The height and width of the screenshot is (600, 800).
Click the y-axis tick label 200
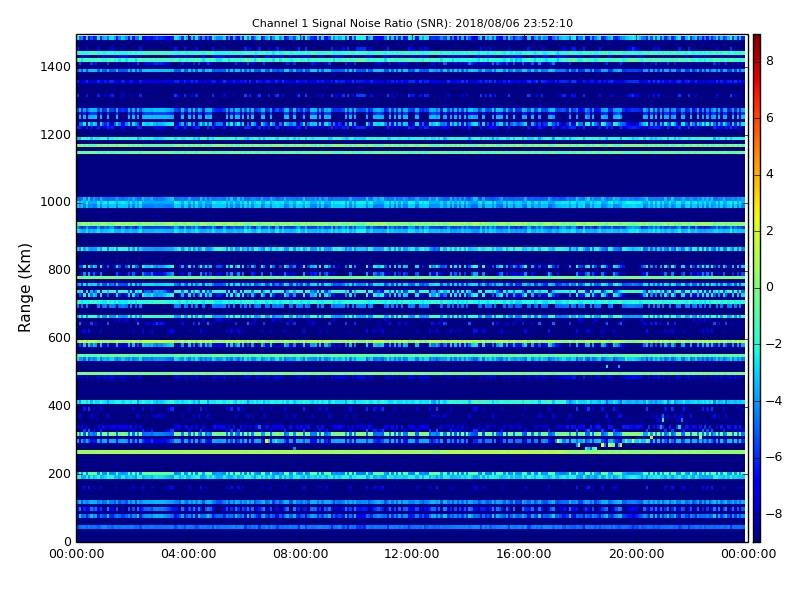click(59, 473)
